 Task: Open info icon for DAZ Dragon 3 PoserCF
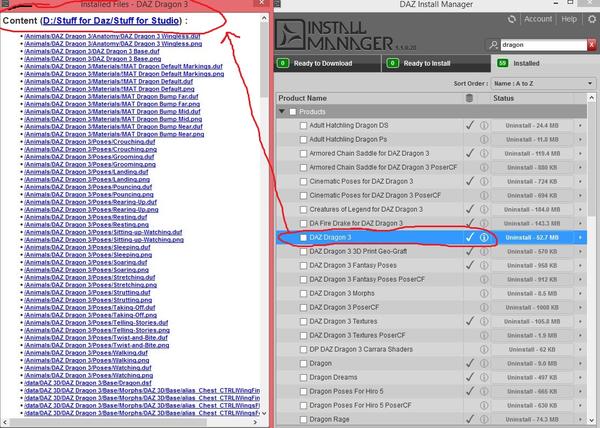pos(484,307)
